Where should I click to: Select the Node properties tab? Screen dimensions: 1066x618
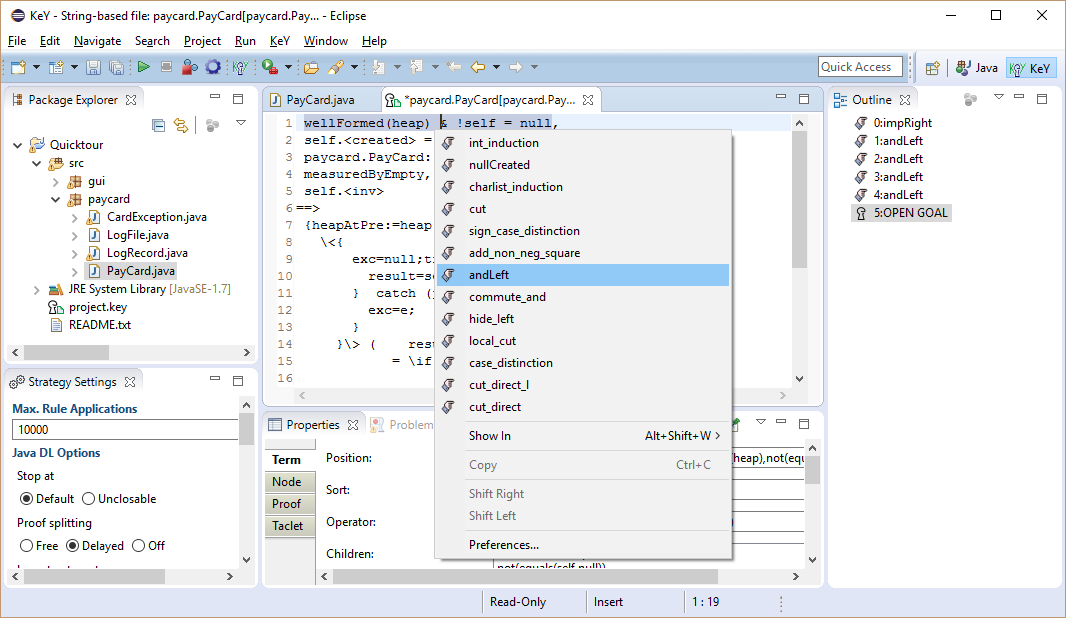tap(290, 482)
